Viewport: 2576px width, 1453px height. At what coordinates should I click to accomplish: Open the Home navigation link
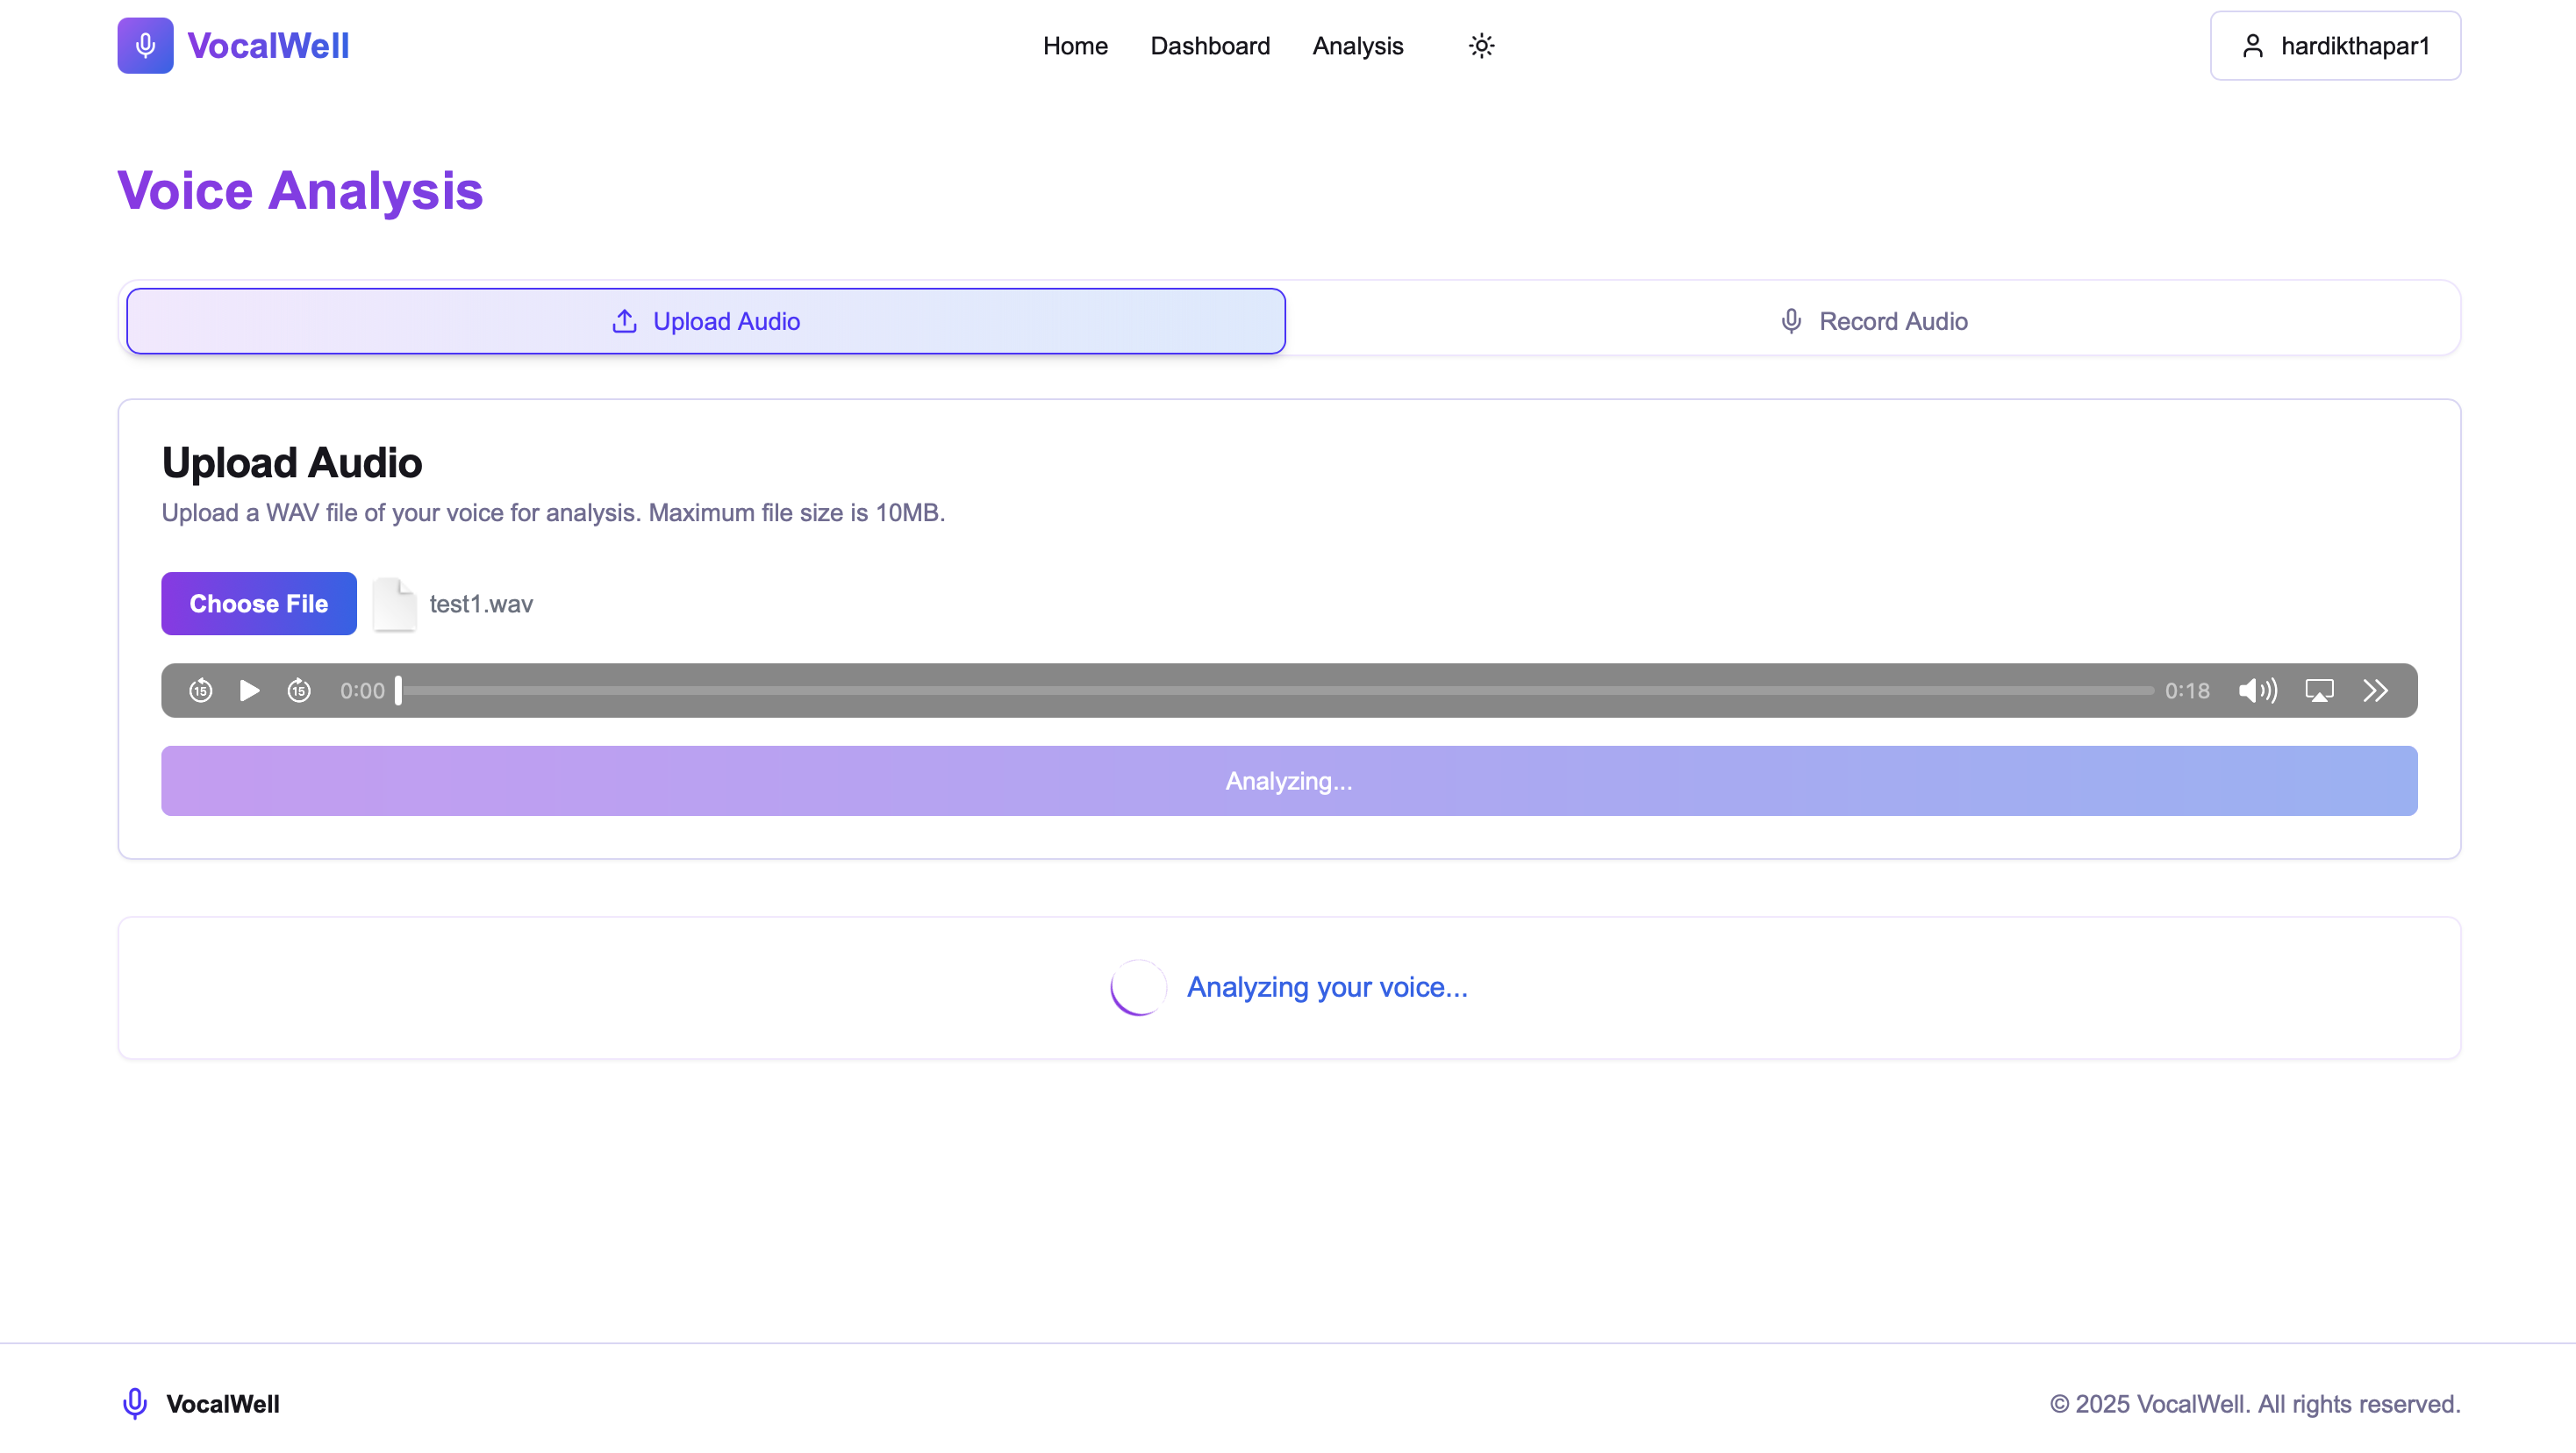pyautogui.click(x=1075, y=46)
